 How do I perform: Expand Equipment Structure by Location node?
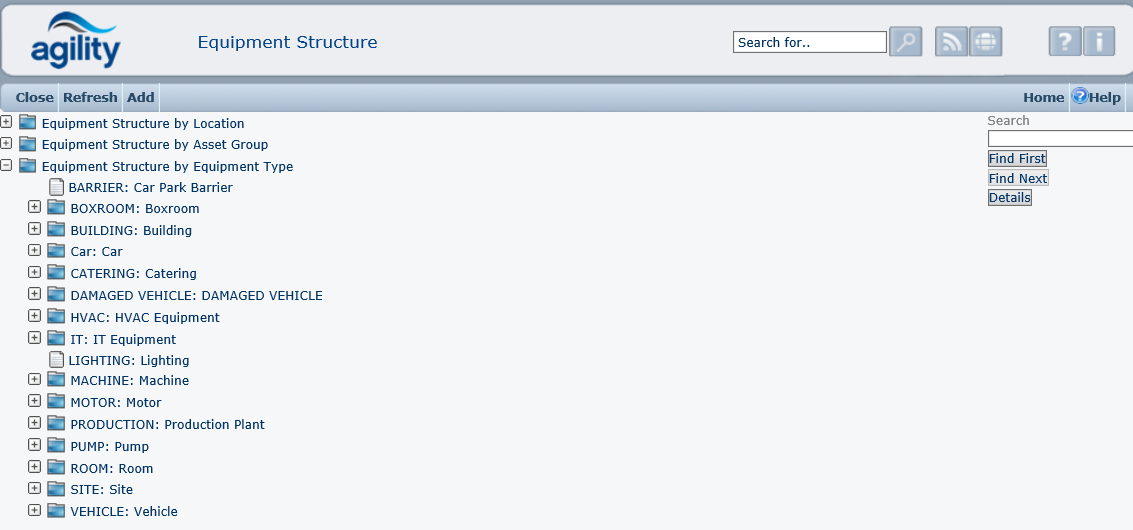pos(6,122)
